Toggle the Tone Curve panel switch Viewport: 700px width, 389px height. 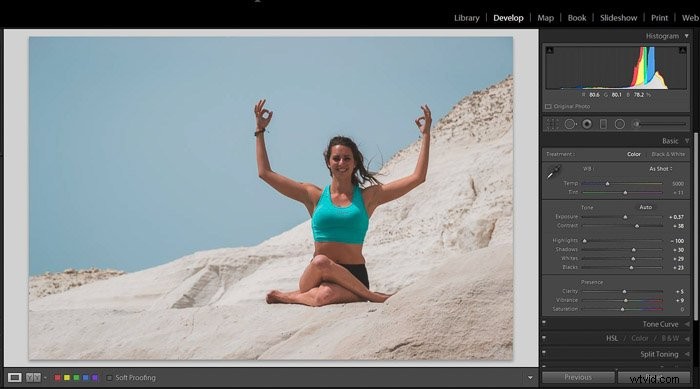pos(544,323)
